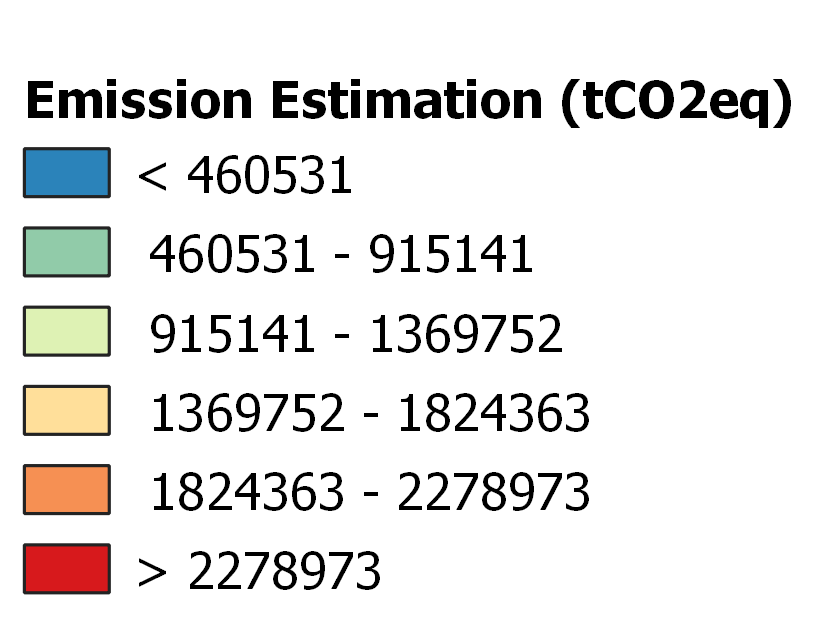Screen dimensions: 820x618
Task: Select the orange legend color swatch
Action: (66, 489)
